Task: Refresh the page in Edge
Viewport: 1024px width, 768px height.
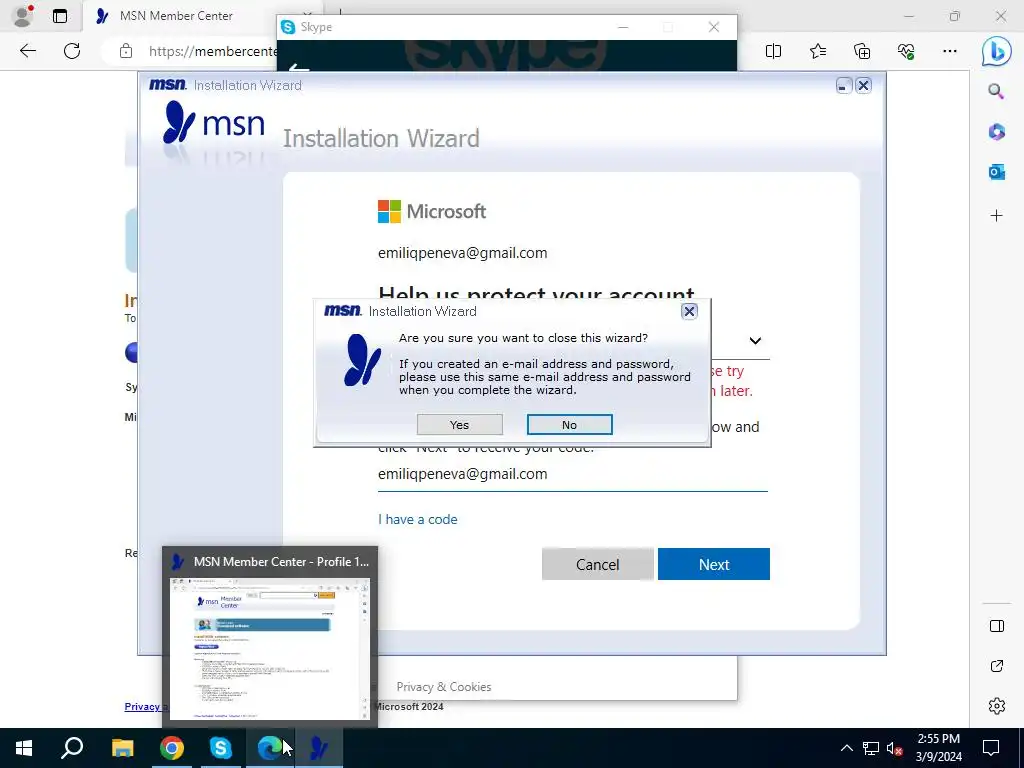Action: tap(72, 51)
